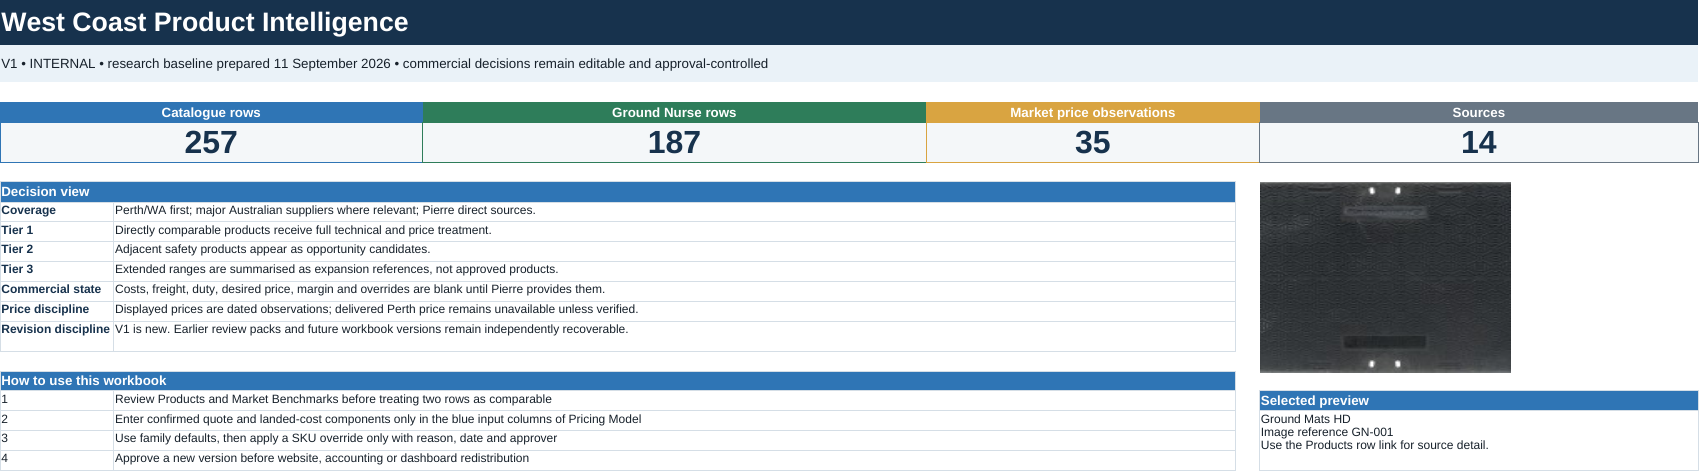This screenshot has height=473, width=1700.
Task: Select the Ground Nurse rows header cell
Action: coord(674,112)
